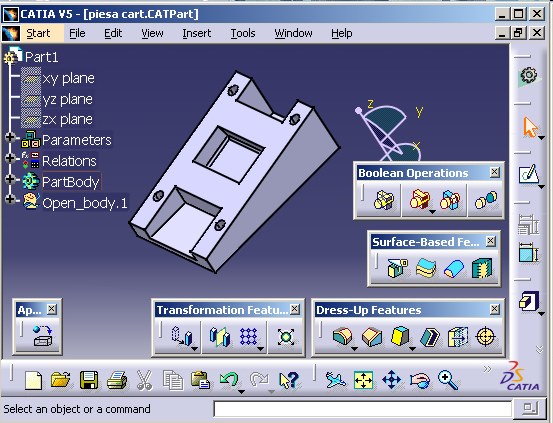Select the arrow cursor tool on right toolbar
This screenshot has width=553, height=423.
click(x=530, y=127)
